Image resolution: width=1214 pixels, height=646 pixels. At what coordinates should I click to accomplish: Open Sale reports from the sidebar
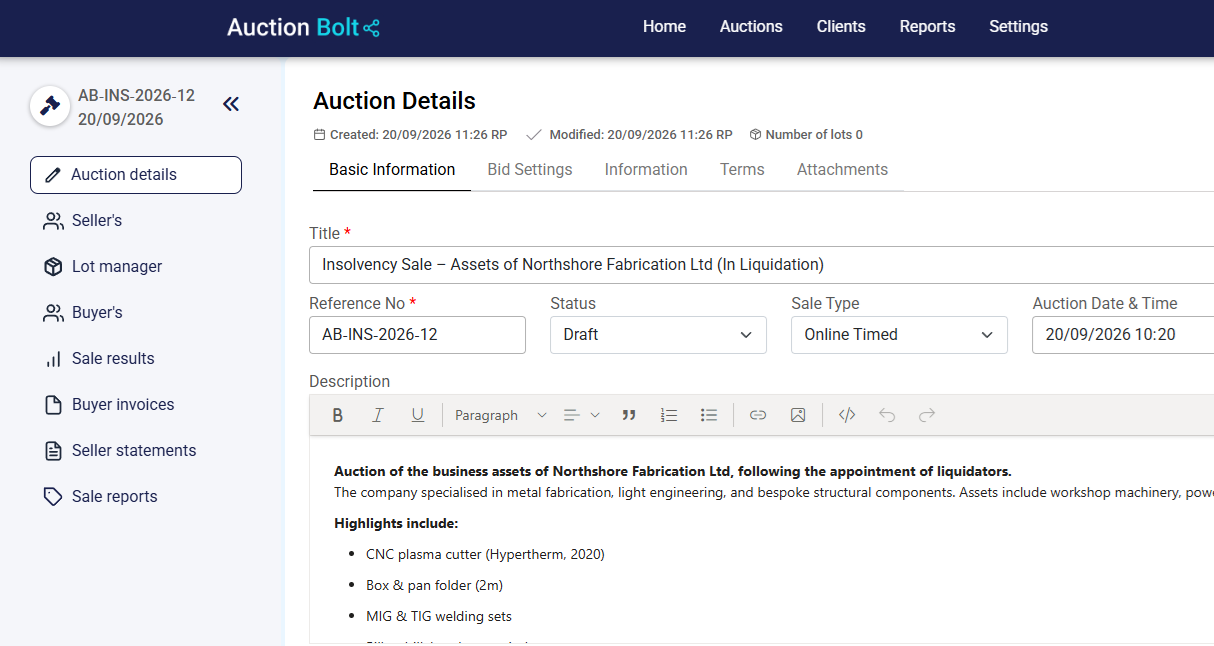click(x=136, y=497)
